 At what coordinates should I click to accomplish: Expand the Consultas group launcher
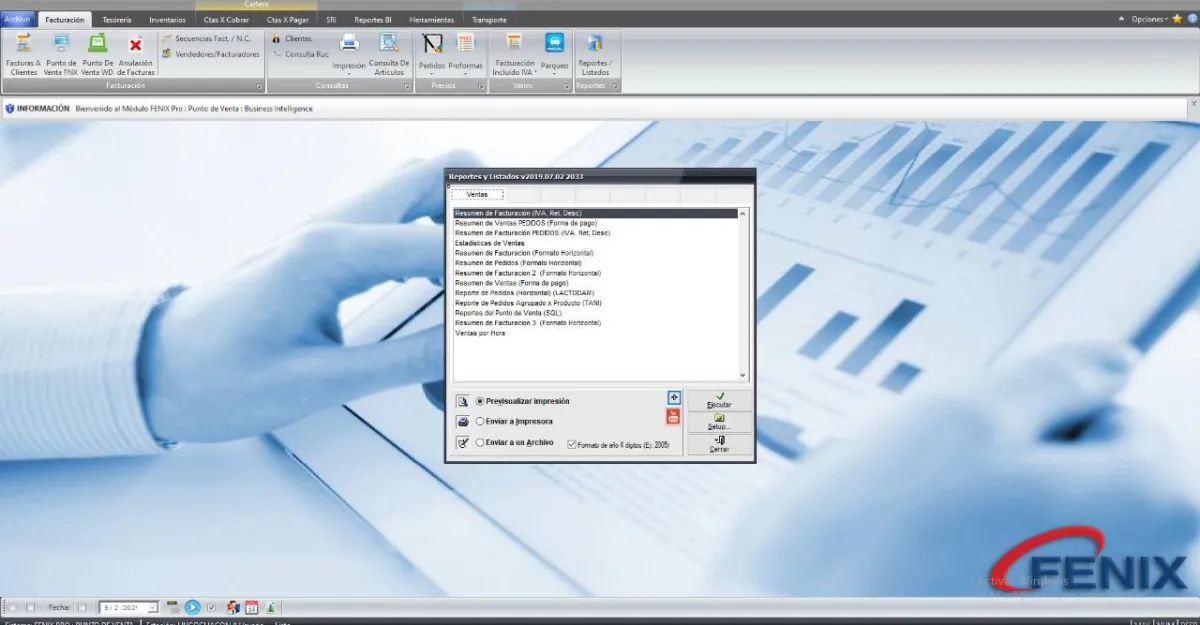(x=407, y=87)
